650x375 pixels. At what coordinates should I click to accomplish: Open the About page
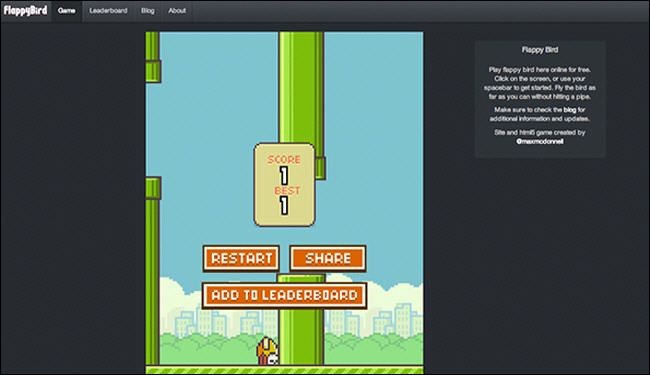coord(177,11)
